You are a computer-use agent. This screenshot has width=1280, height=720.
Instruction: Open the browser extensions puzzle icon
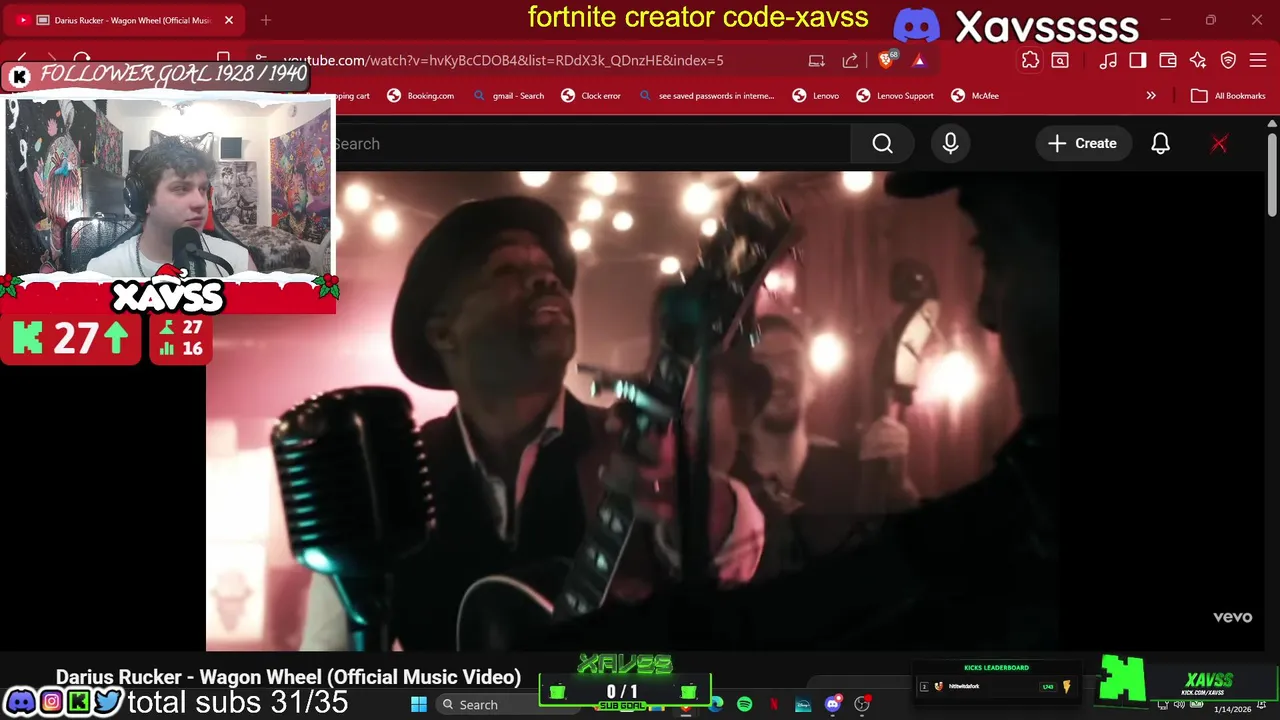(x=1030, y=61)
